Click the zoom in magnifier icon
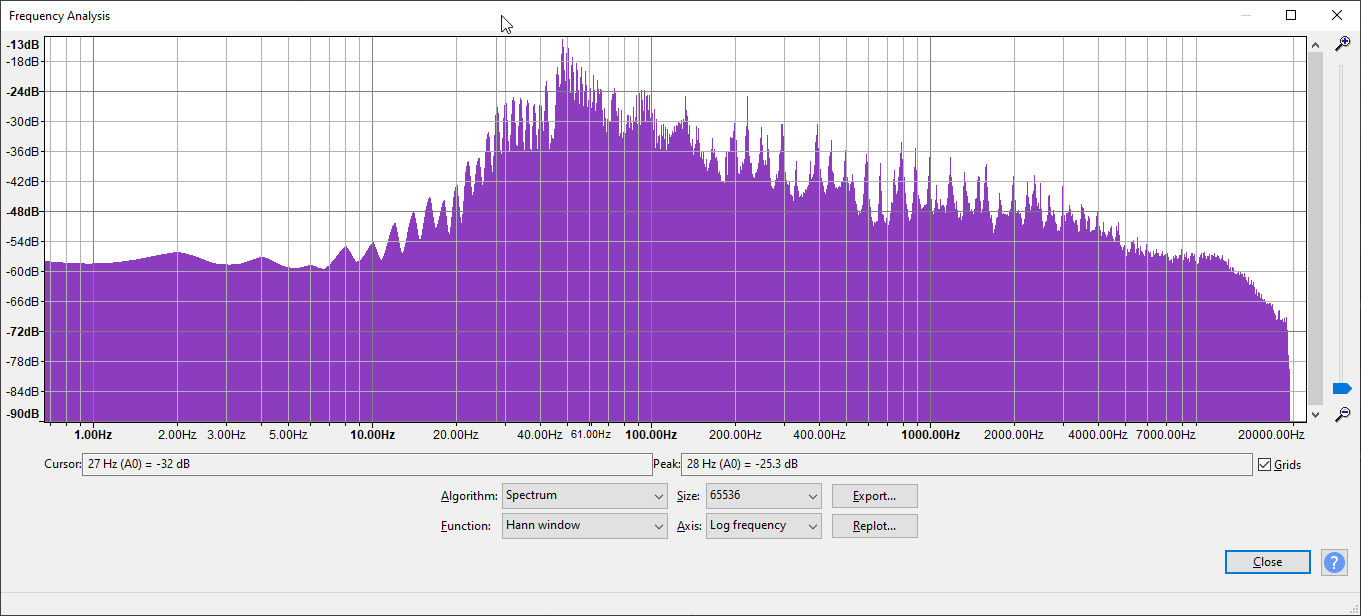The width and height of the screenshot is (1361, 616). pos(1343,44)
